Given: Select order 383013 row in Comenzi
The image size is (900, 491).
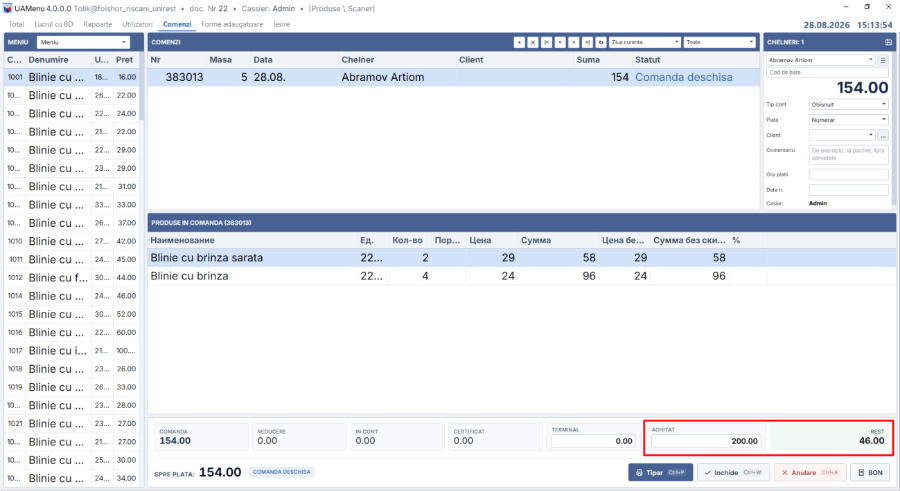Looking at the screenshot, I should [x=453, y=78].
